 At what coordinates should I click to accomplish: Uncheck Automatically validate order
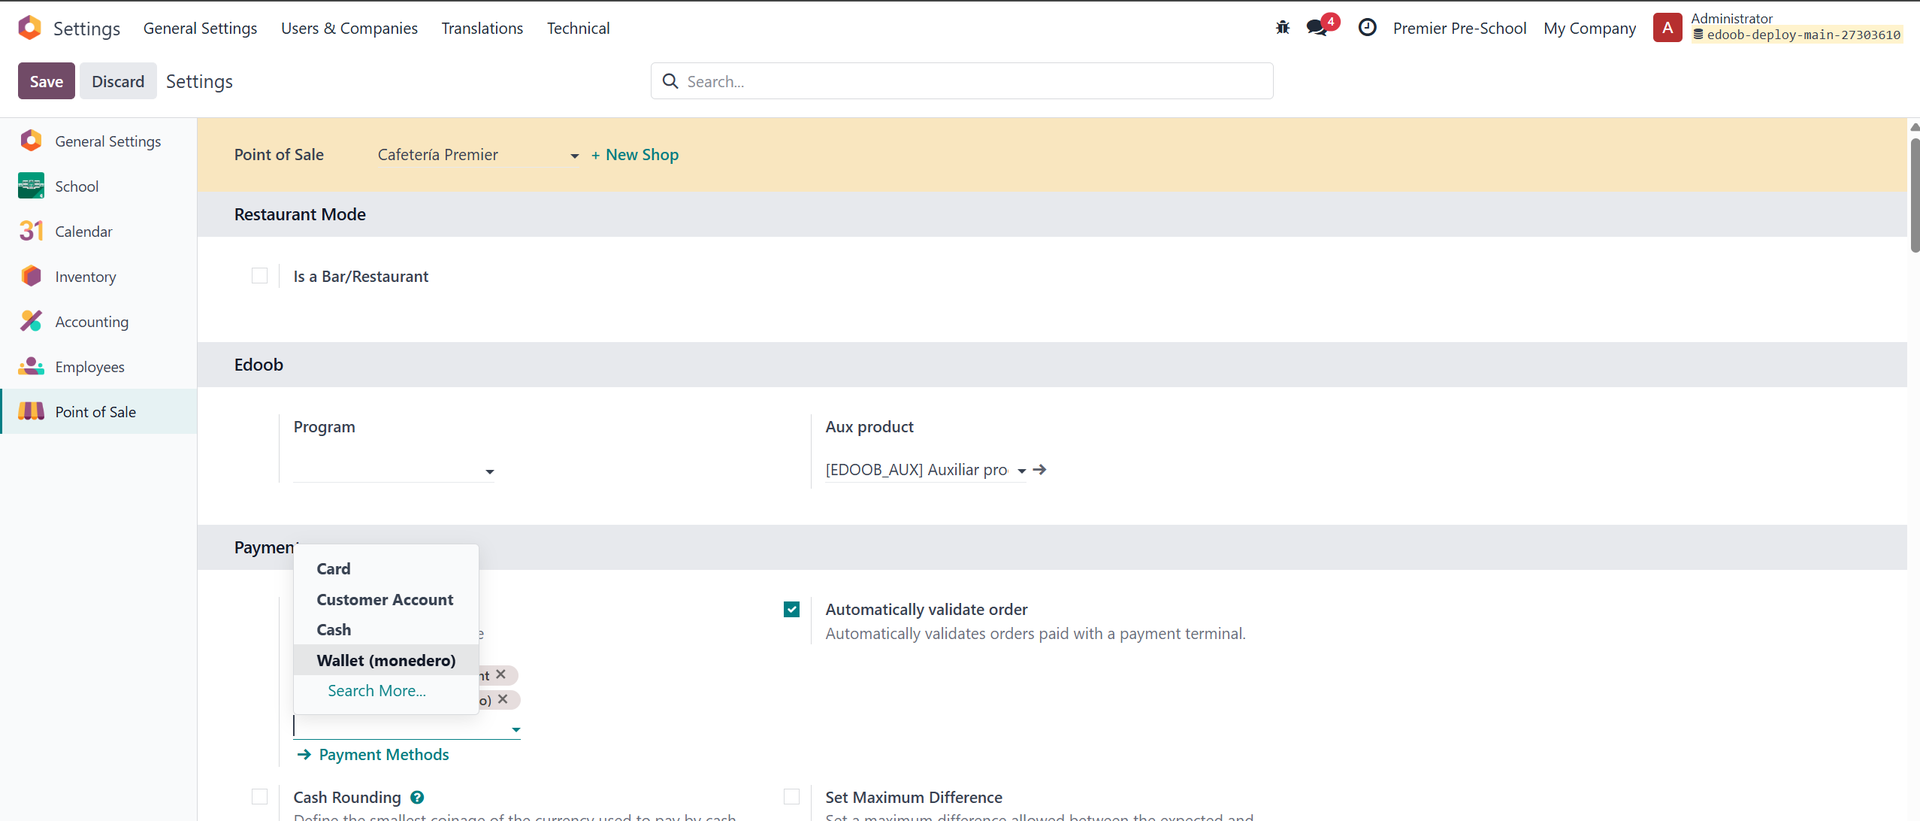(x=792, y=609)
